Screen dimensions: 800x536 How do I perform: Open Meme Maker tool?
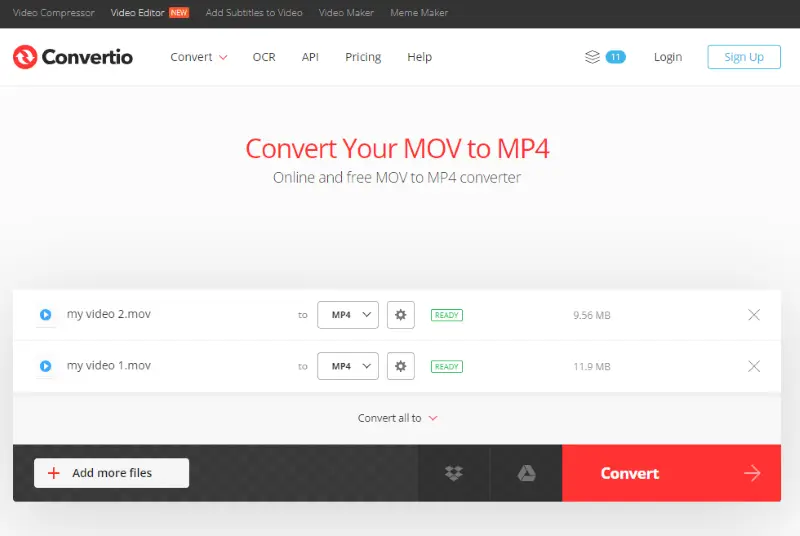[x=419, y=13]
